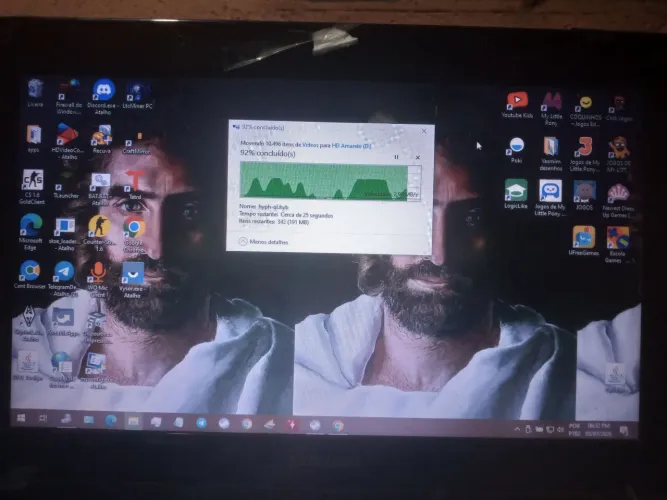Open Task View on the taskbar
Screen dimensions: 667x500
(43, 419)
